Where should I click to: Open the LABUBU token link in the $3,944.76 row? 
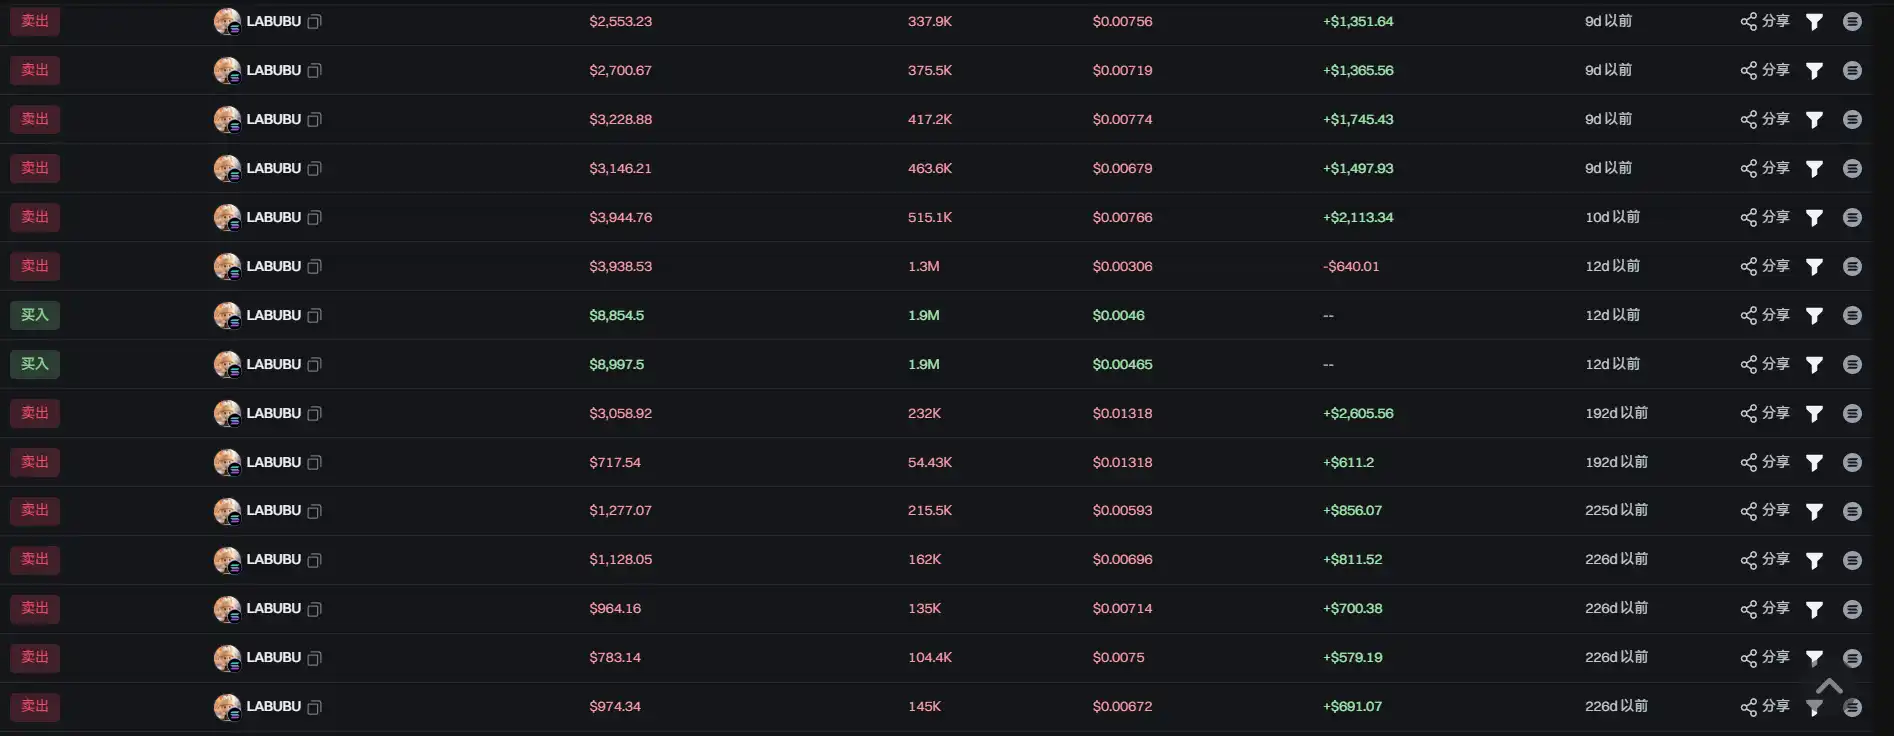tap(273, 217)
